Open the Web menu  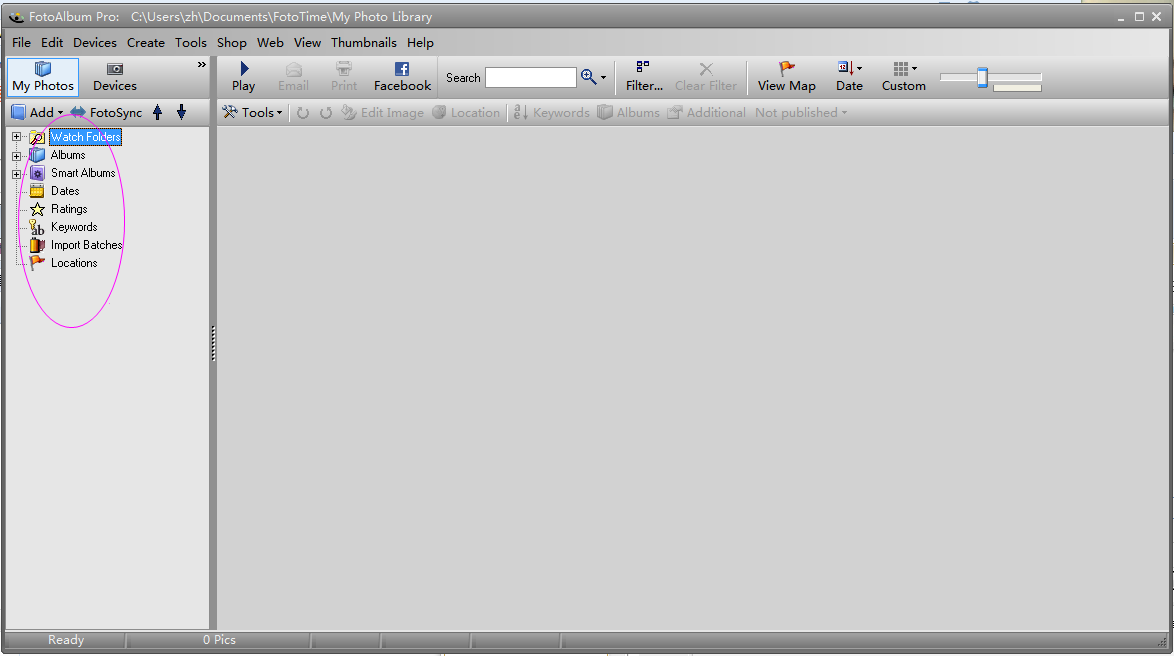click(270, 43)
